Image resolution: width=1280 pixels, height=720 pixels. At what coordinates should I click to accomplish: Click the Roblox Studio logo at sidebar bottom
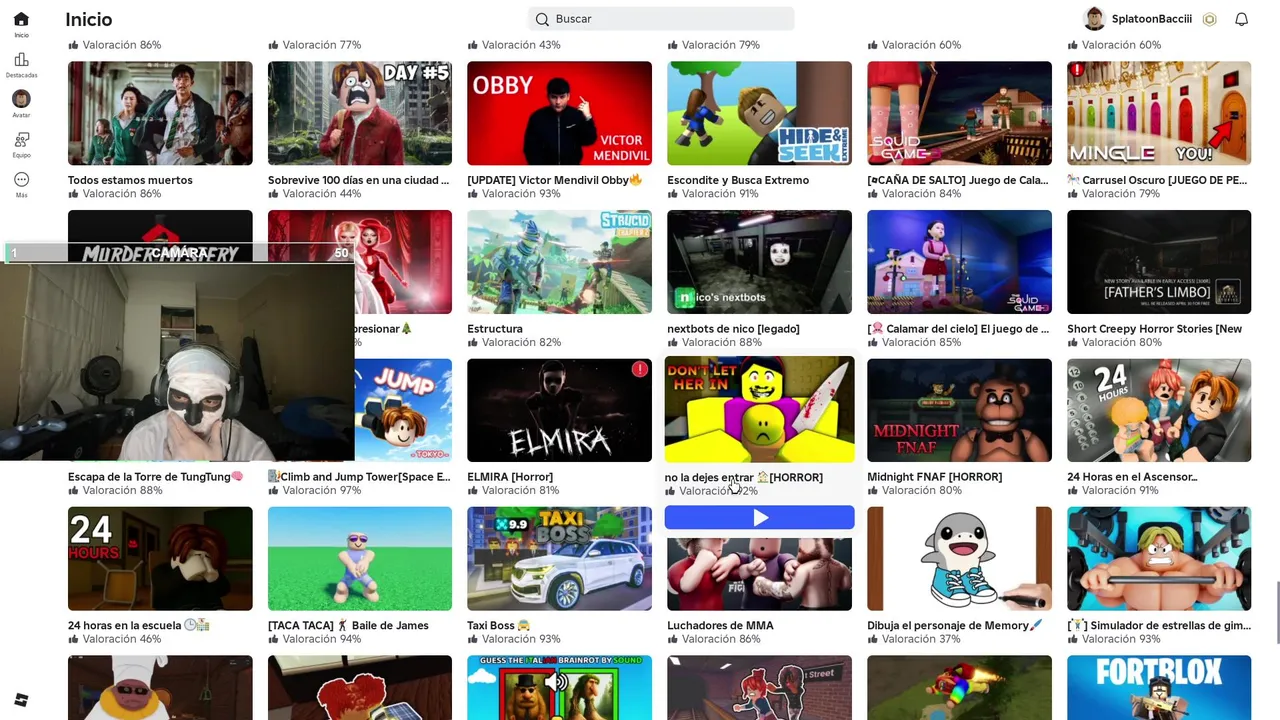[21, 700]
